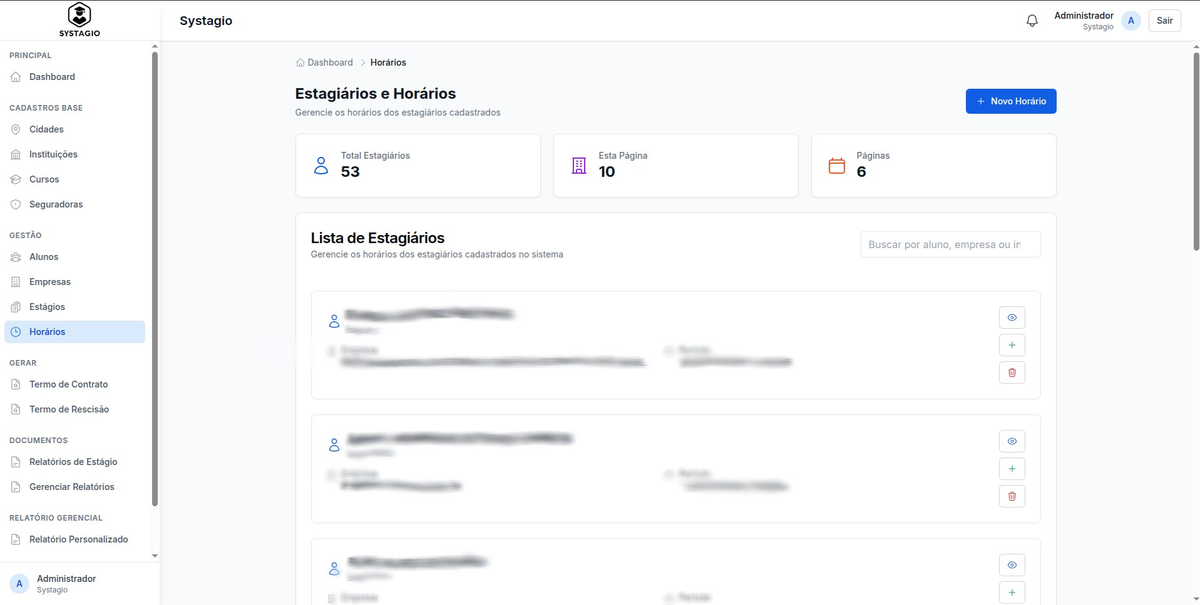Show second intern's details with eye icon
Screen dimensions: 1200x605
coord(1012,441)
